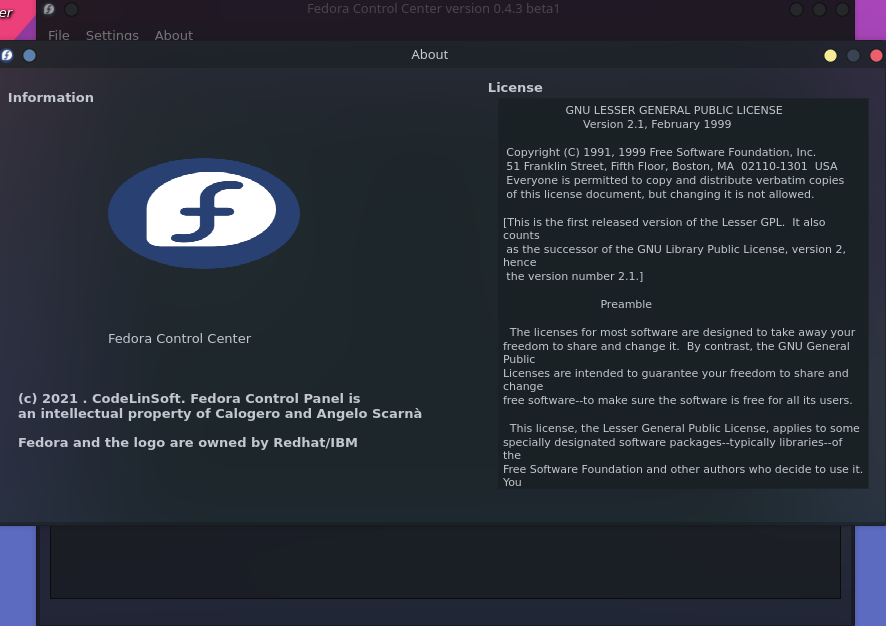Click the main window title 'Fedora Control Center version 0.4.3 beta1'
The width and height of the screenshot is (886, 626).
(433, 8)
